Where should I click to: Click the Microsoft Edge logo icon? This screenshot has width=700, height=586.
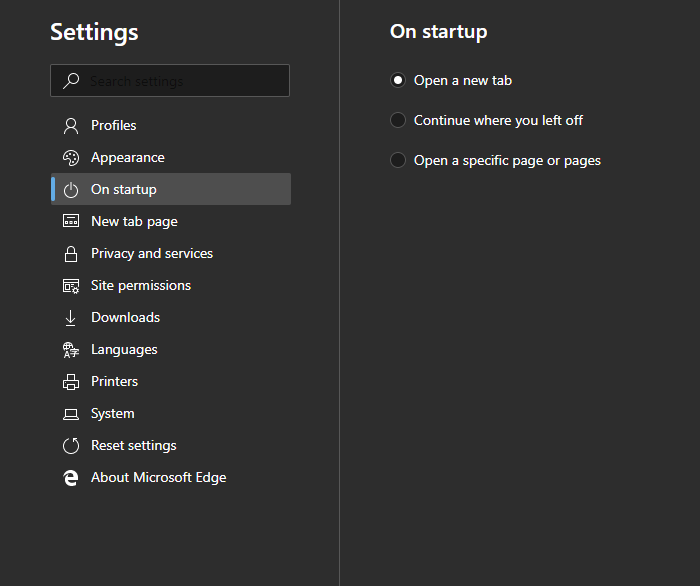point(71,477)
